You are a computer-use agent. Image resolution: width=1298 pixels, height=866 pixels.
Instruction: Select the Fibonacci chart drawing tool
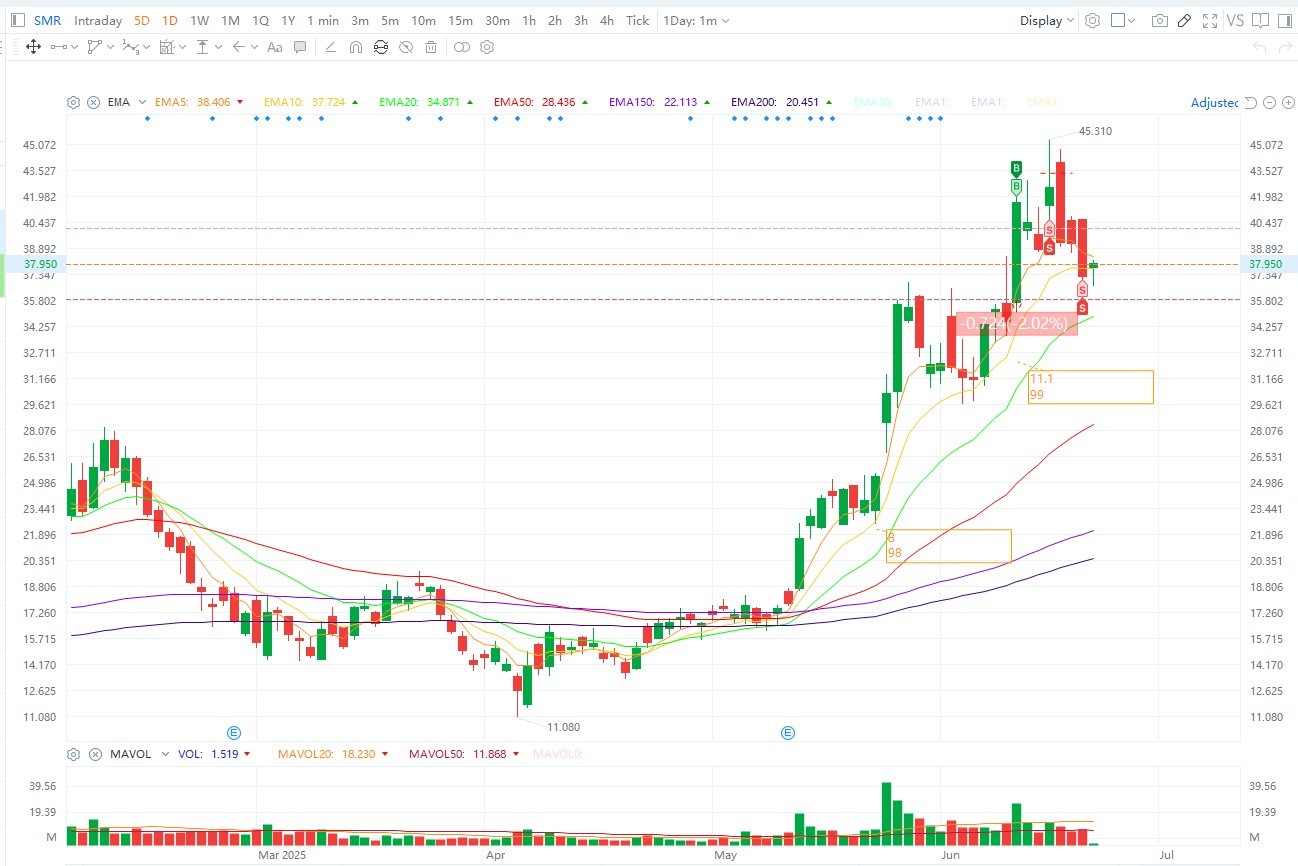pos(166,47)
